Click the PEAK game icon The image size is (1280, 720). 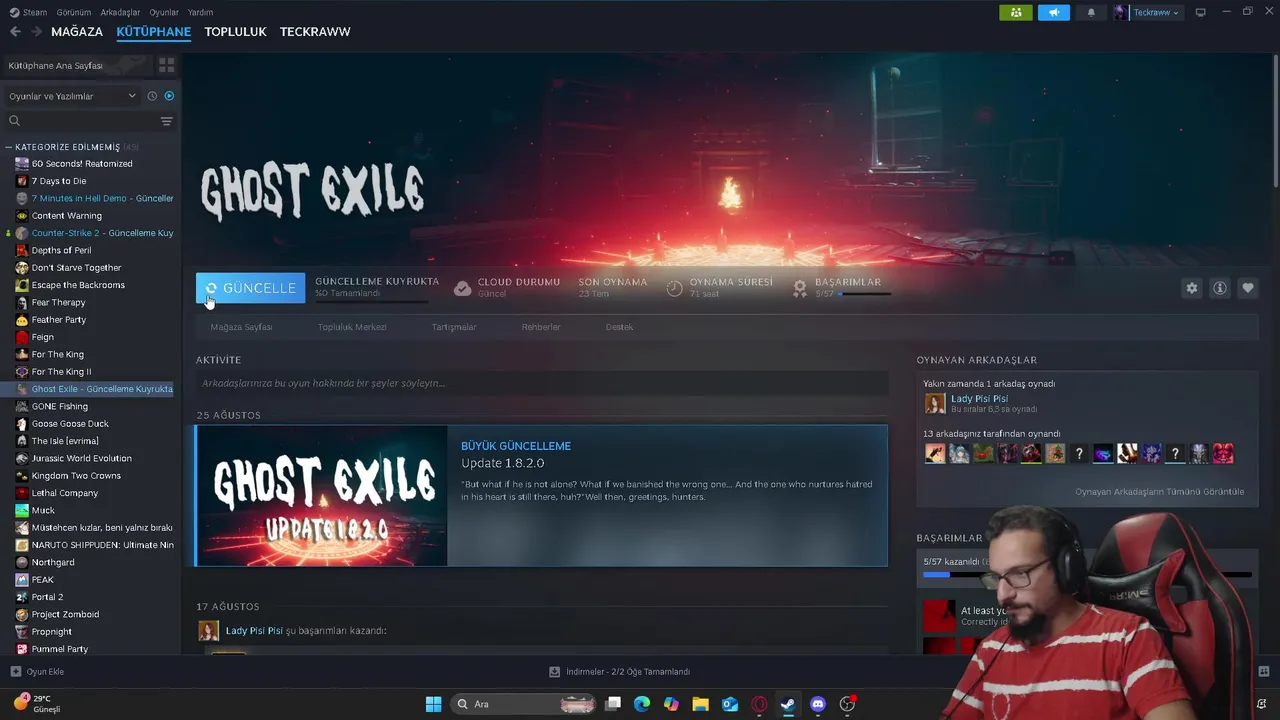(x=22, y=580)
